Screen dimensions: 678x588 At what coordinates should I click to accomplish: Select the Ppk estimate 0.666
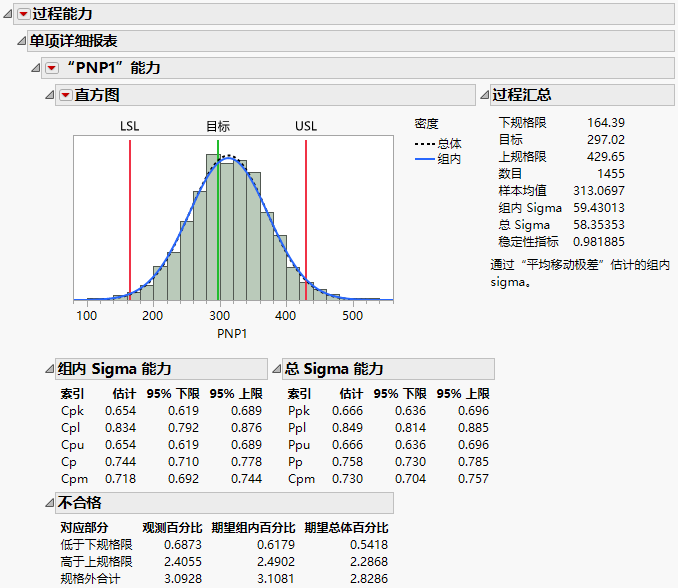(348, 411)
